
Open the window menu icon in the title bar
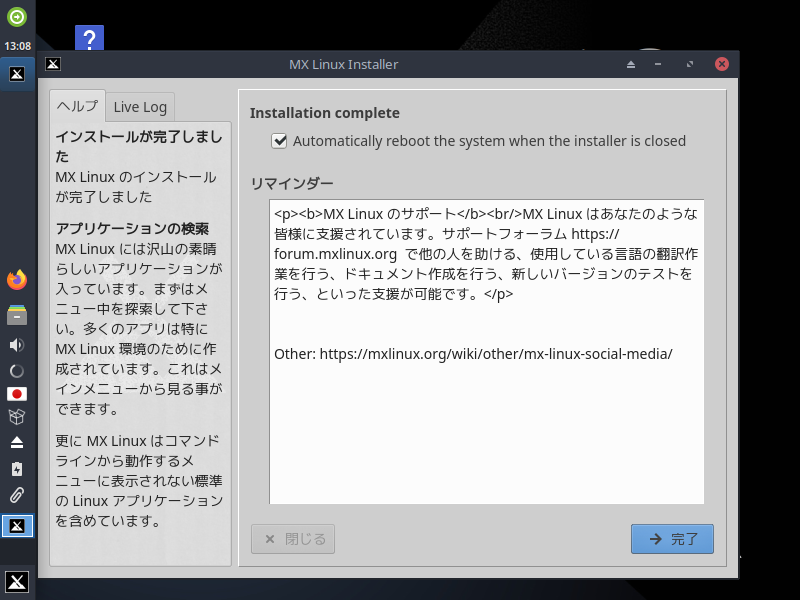(53, 64)
